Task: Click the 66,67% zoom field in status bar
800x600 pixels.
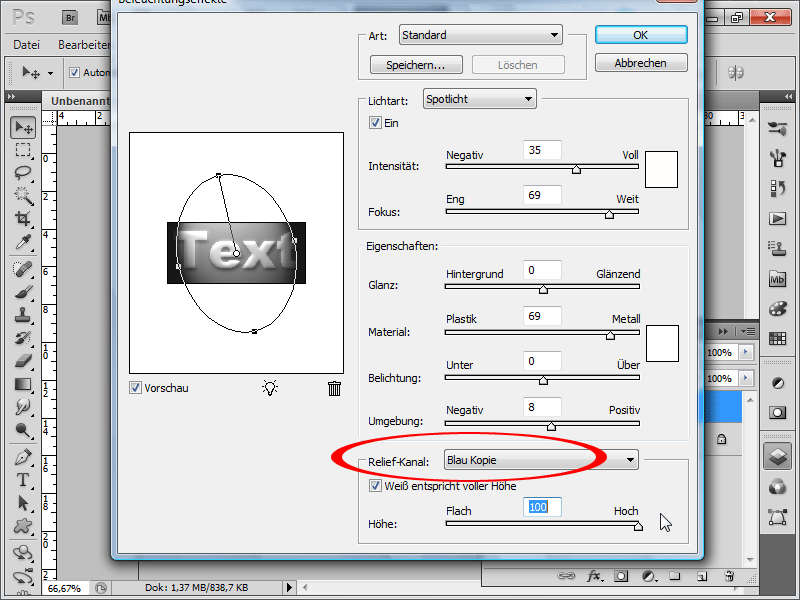Action: pos(65,588)
